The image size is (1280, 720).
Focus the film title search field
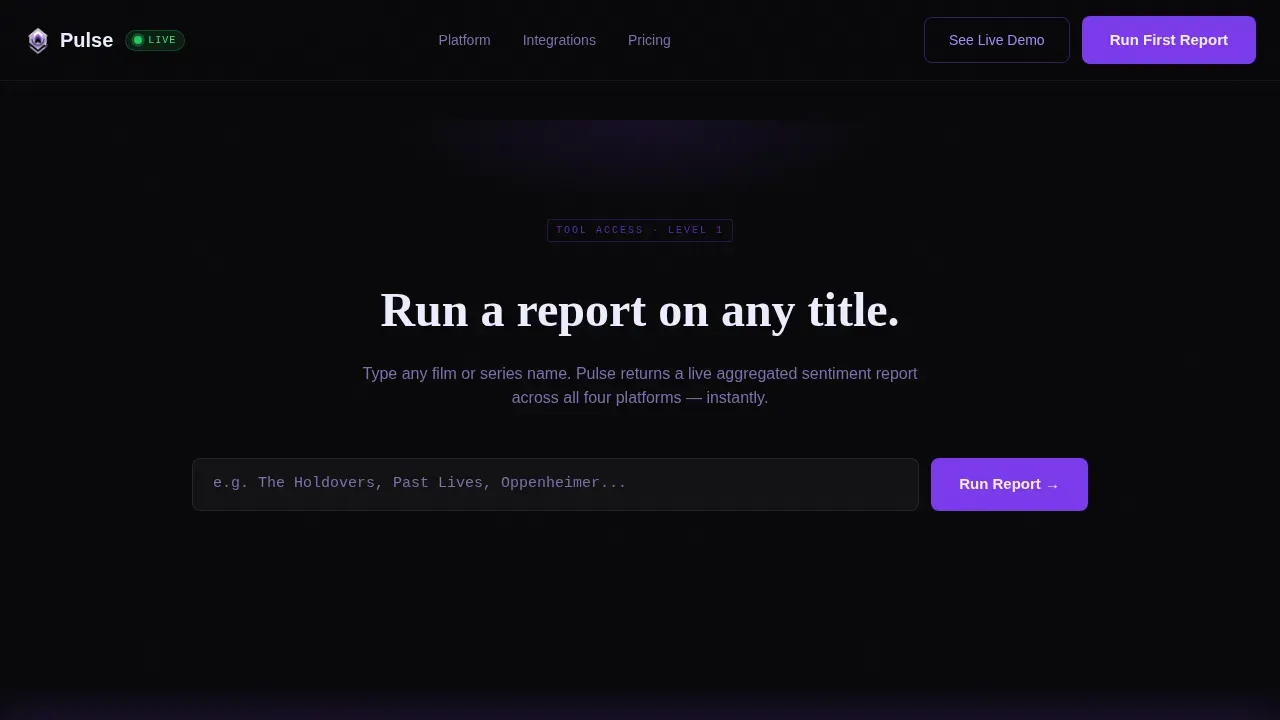(555, 484)
